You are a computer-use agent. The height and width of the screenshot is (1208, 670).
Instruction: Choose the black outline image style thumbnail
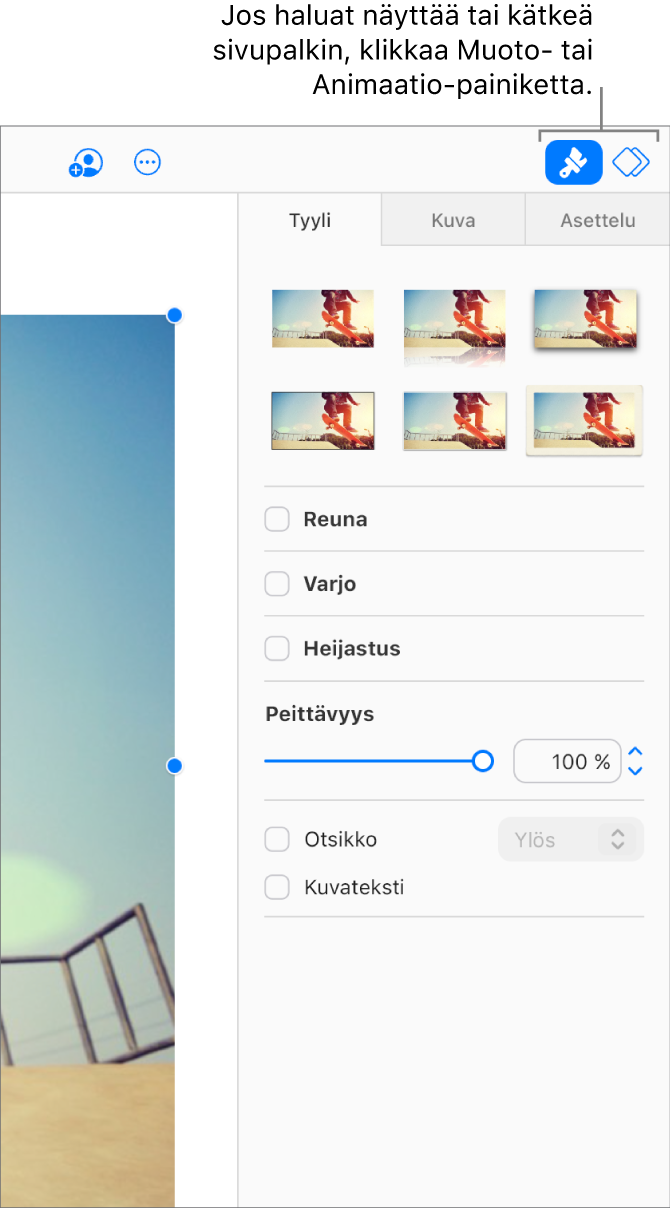(x=323, y=420)
